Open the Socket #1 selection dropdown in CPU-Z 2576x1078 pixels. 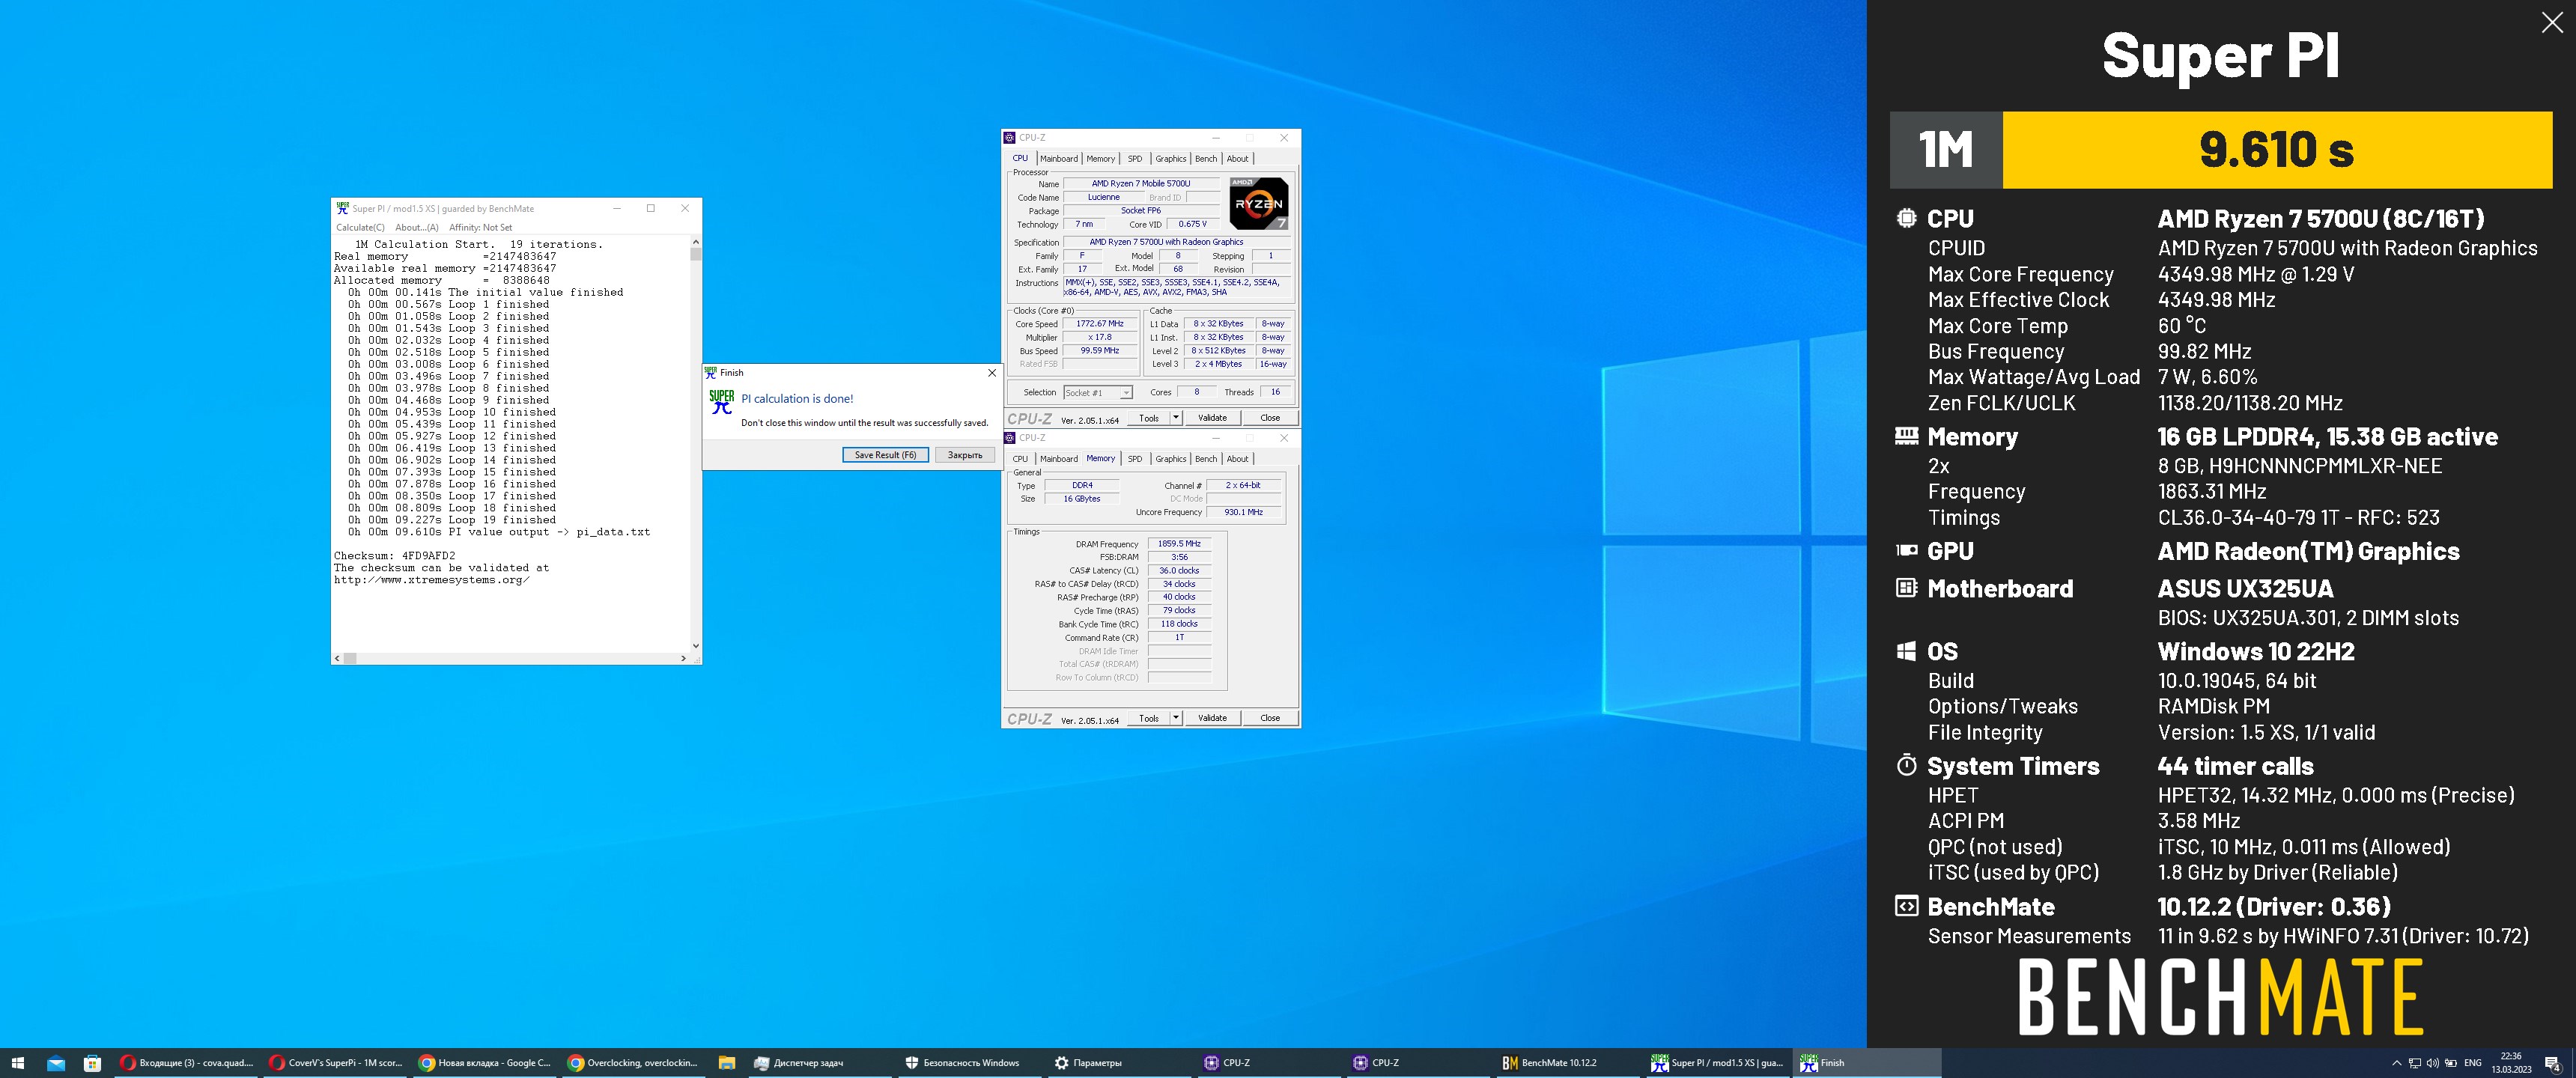tap(1098, 393)
